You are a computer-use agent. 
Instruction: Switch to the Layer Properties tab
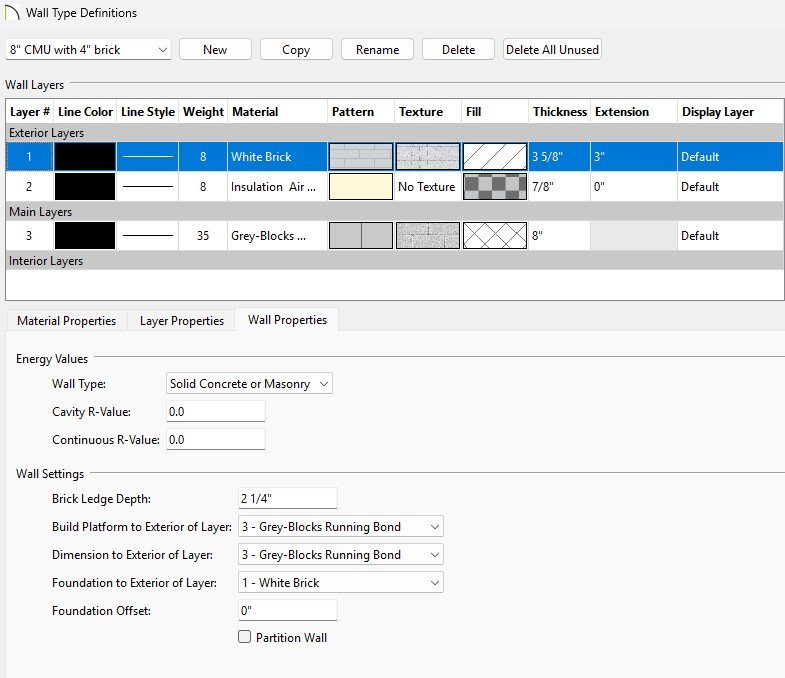point(181,320)
